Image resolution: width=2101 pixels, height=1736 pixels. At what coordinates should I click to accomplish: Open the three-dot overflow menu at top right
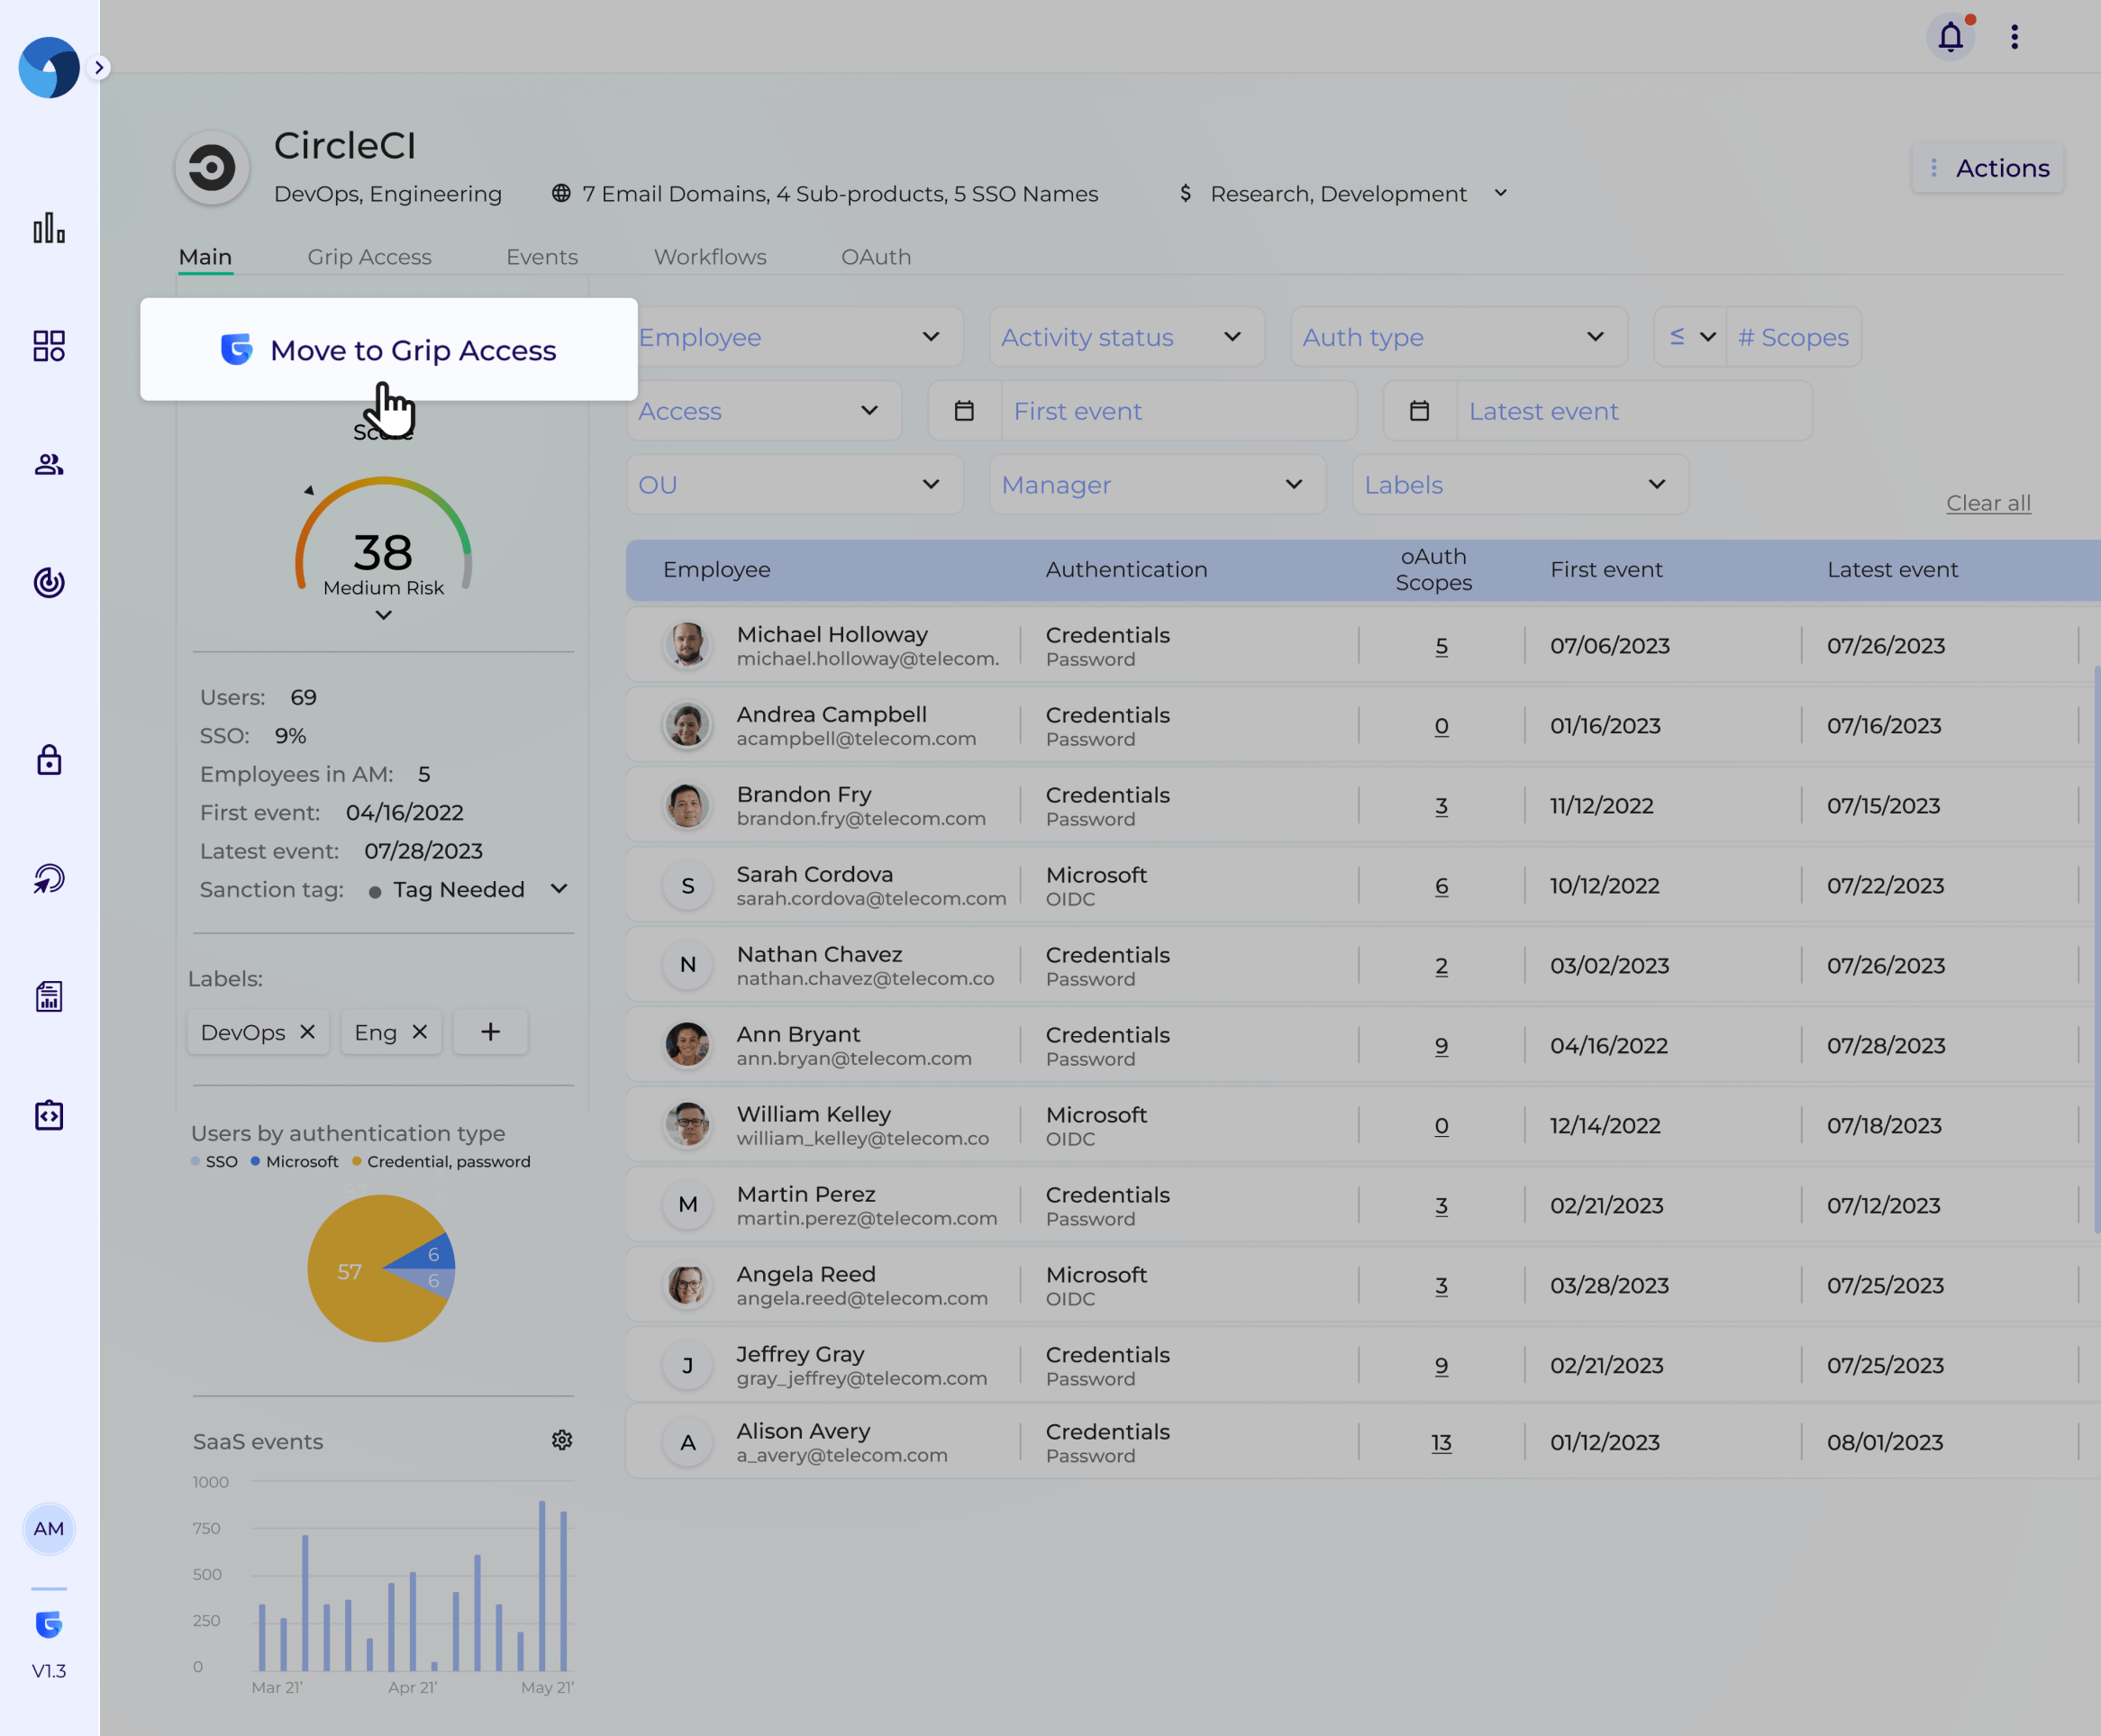[2014, 38]
